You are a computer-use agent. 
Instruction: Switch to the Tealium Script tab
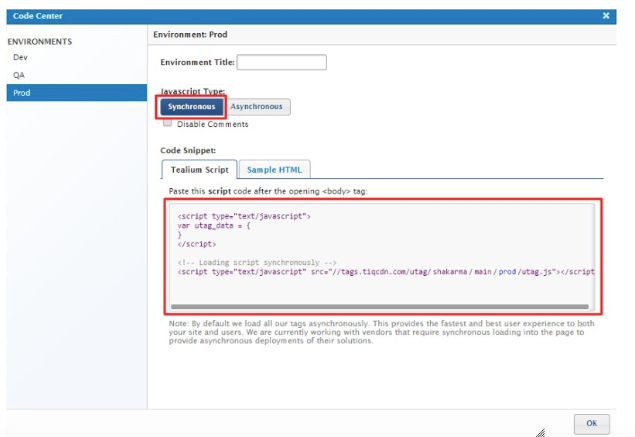(199, 169)
